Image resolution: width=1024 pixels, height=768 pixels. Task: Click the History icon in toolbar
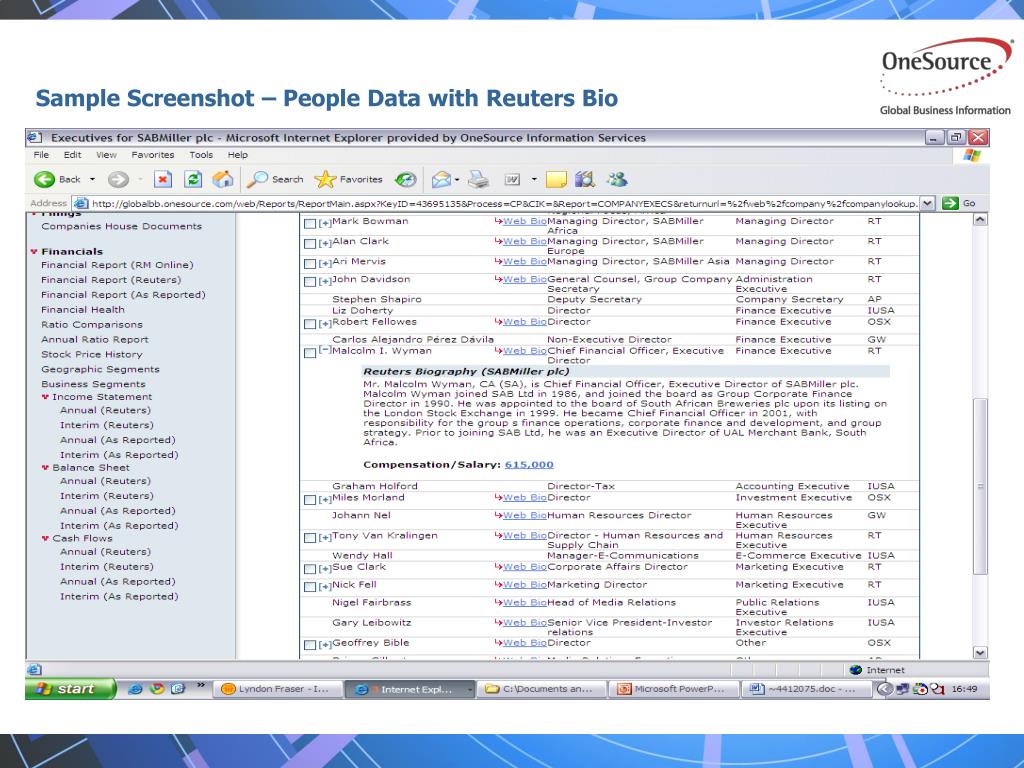tap(406, 180)
